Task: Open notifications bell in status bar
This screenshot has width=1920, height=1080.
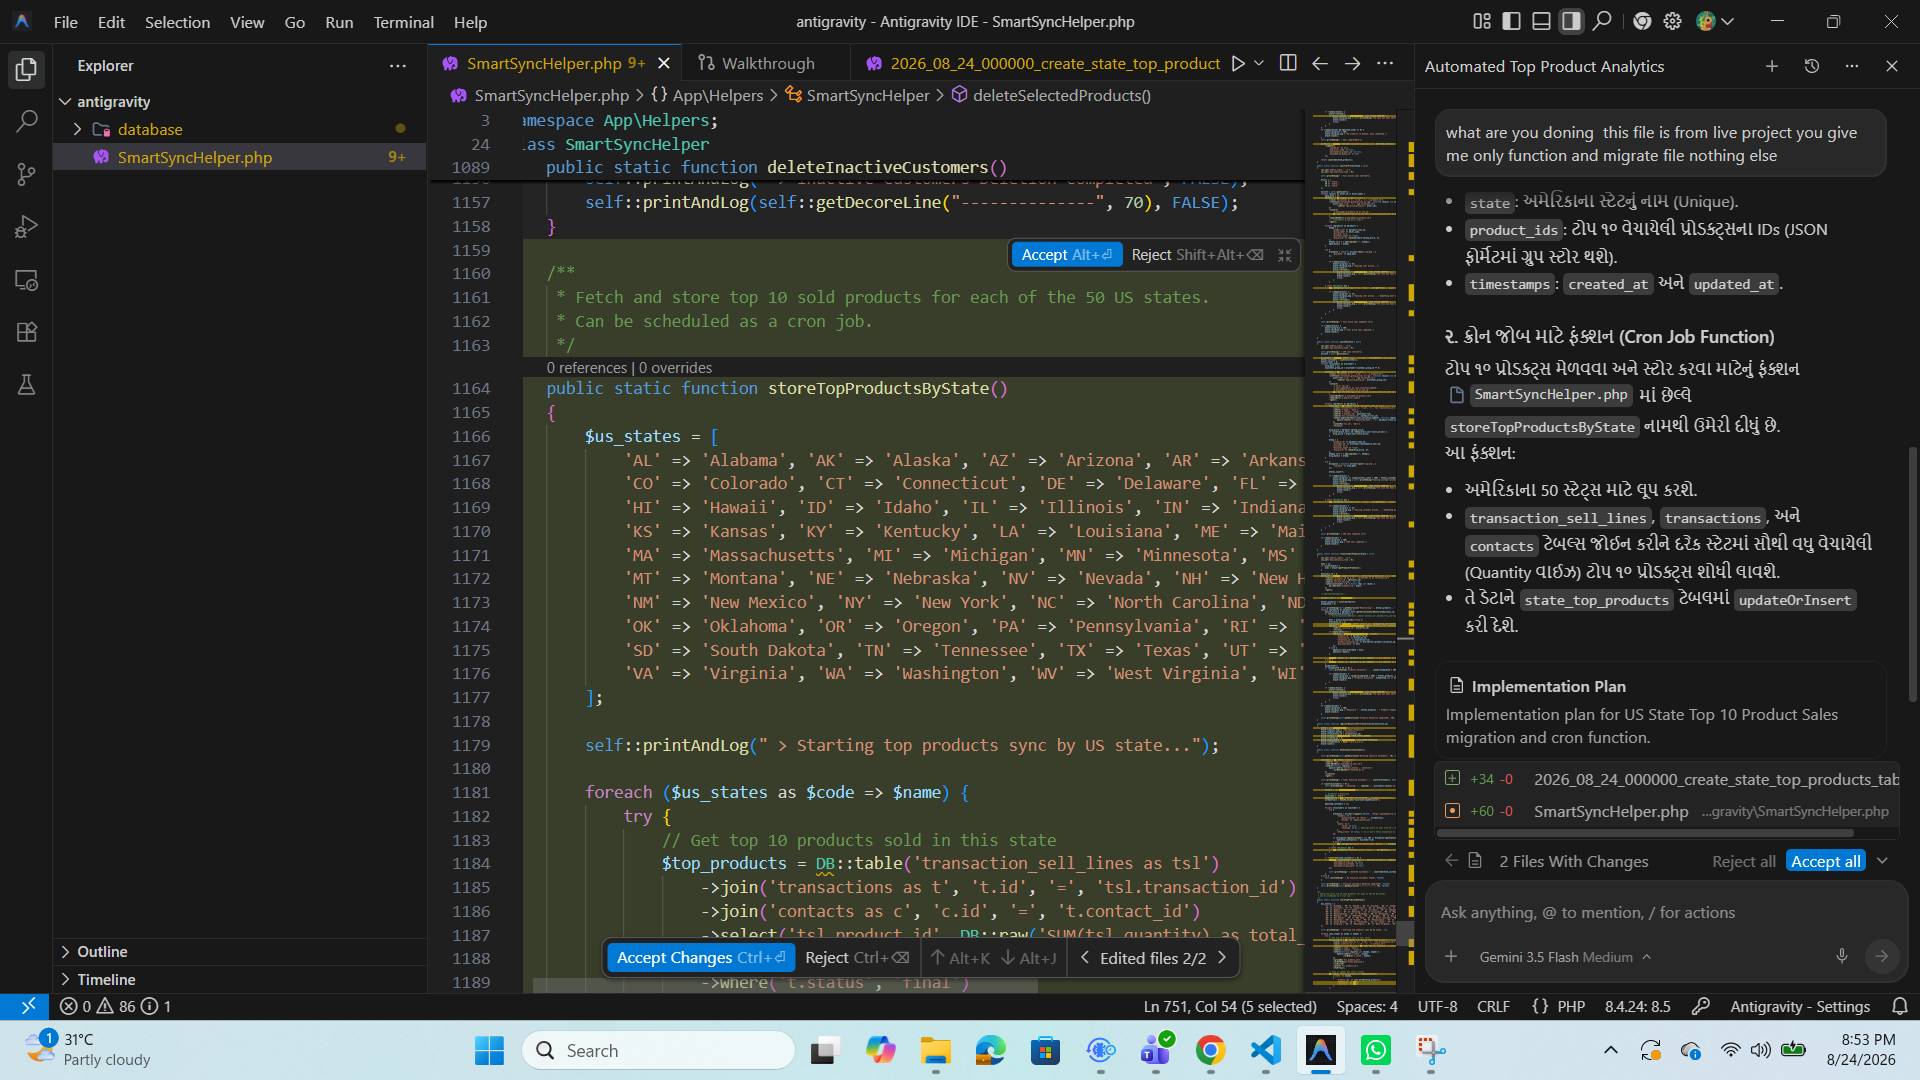Action: coord(1900,1006)
